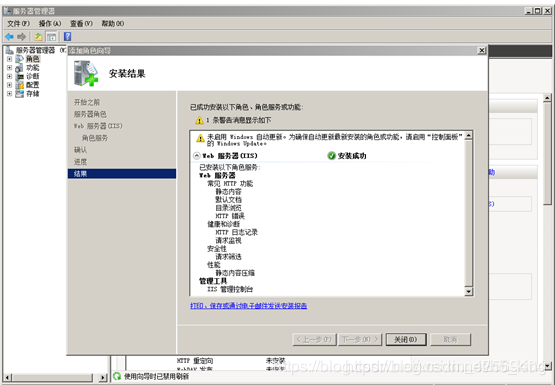Click the main window scroll up arrow at right
Screen dimensions: 555x385
[547, 98]
